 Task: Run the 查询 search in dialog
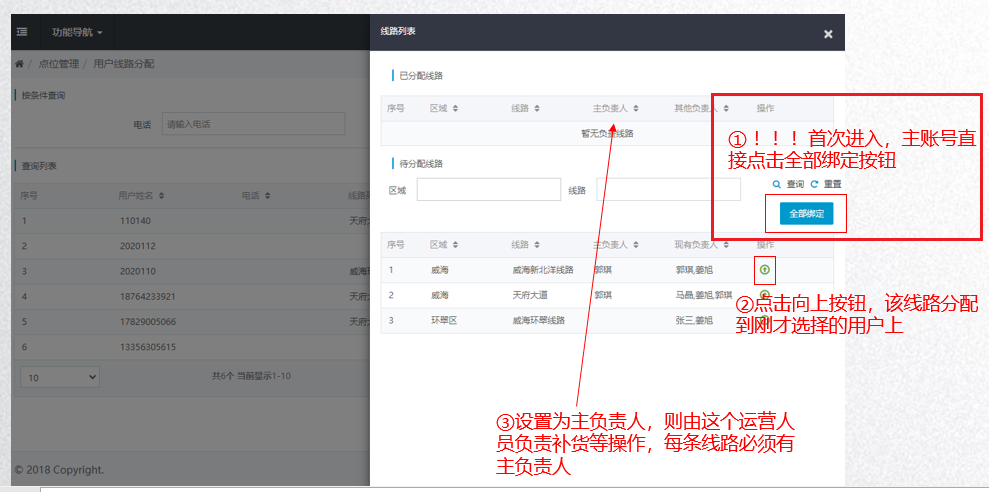tap(788, 184)
